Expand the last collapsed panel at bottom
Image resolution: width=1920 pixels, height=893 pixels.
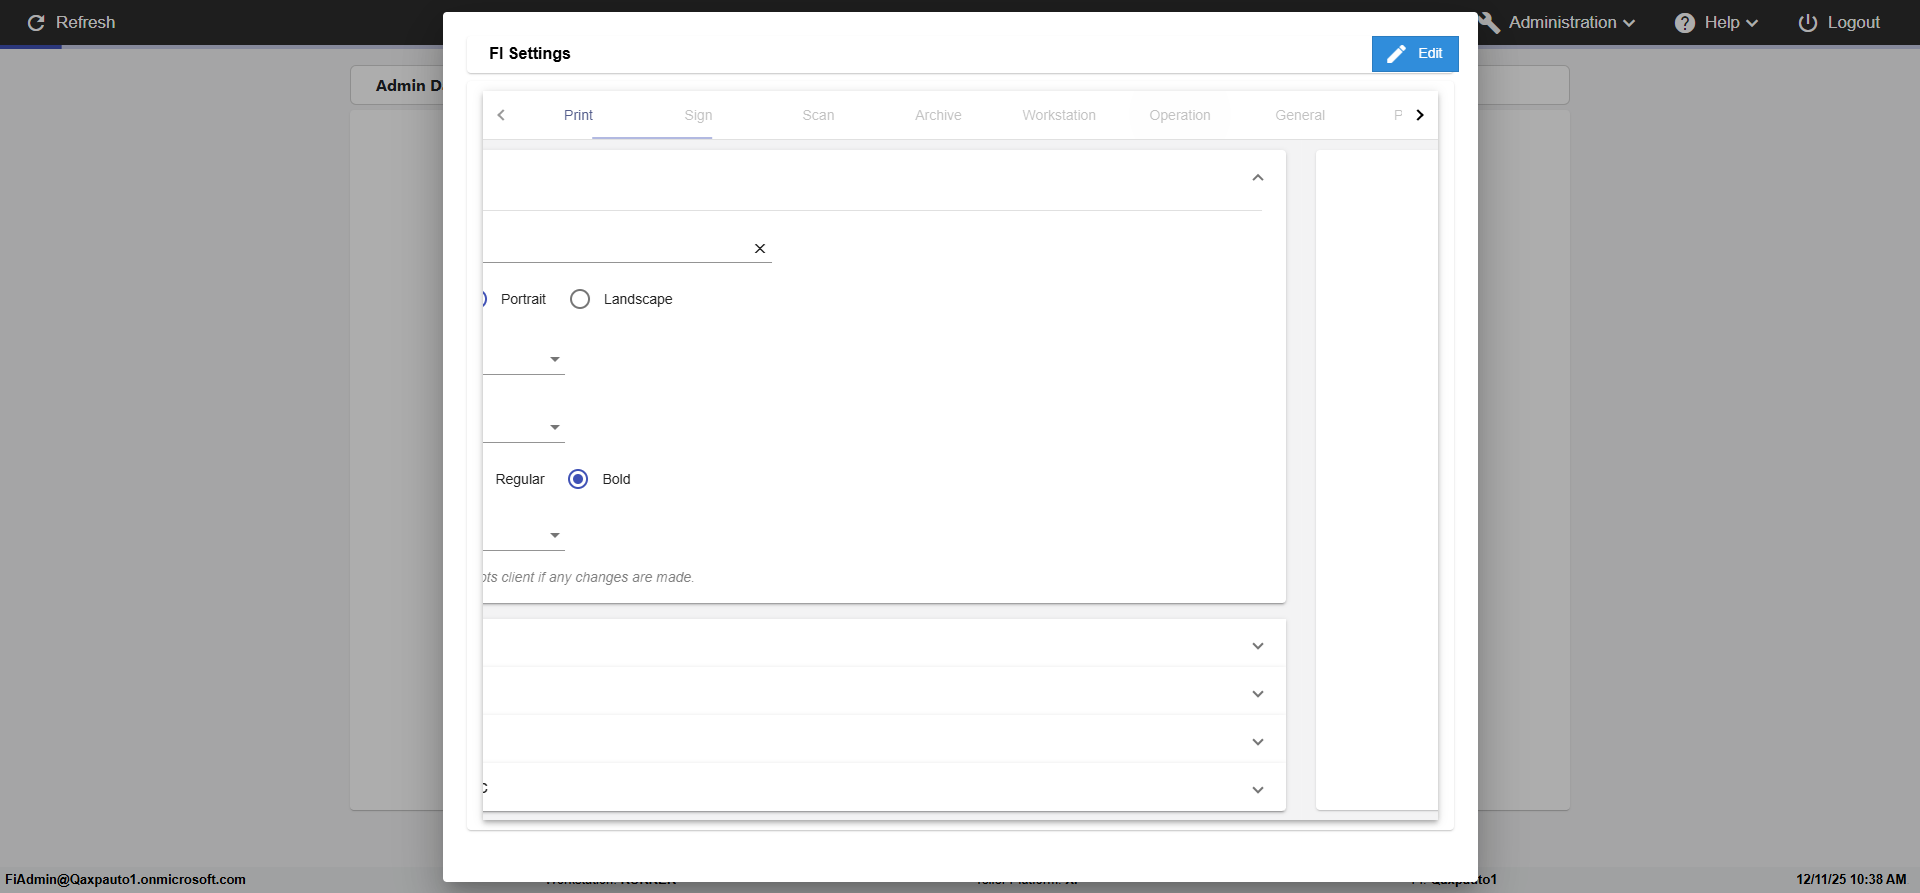(x=1258, y=790)
